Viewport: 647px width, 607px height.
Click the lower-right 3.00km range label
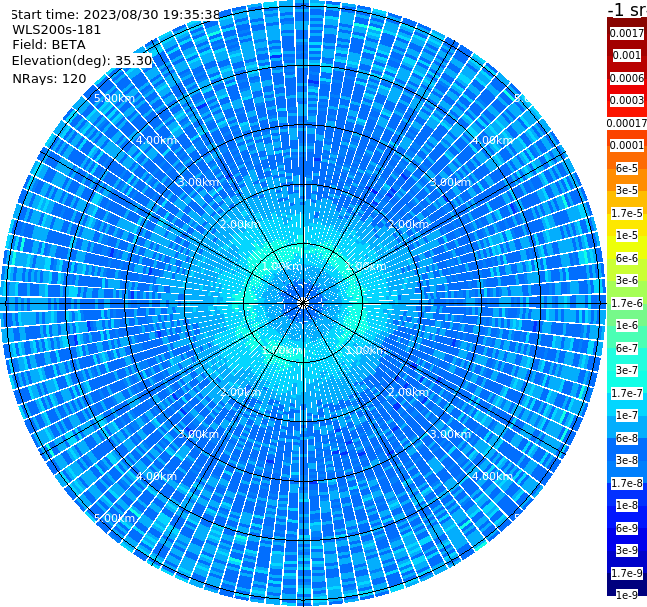point(450,434)
